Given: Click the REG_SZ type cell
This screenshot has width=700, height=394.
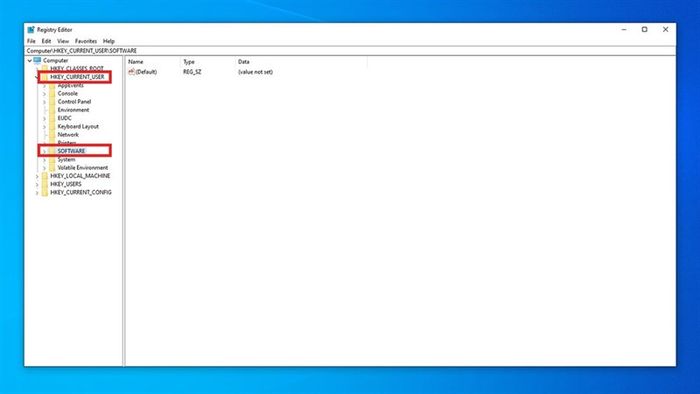Looking at the screenshot, I should click(192, 71).
